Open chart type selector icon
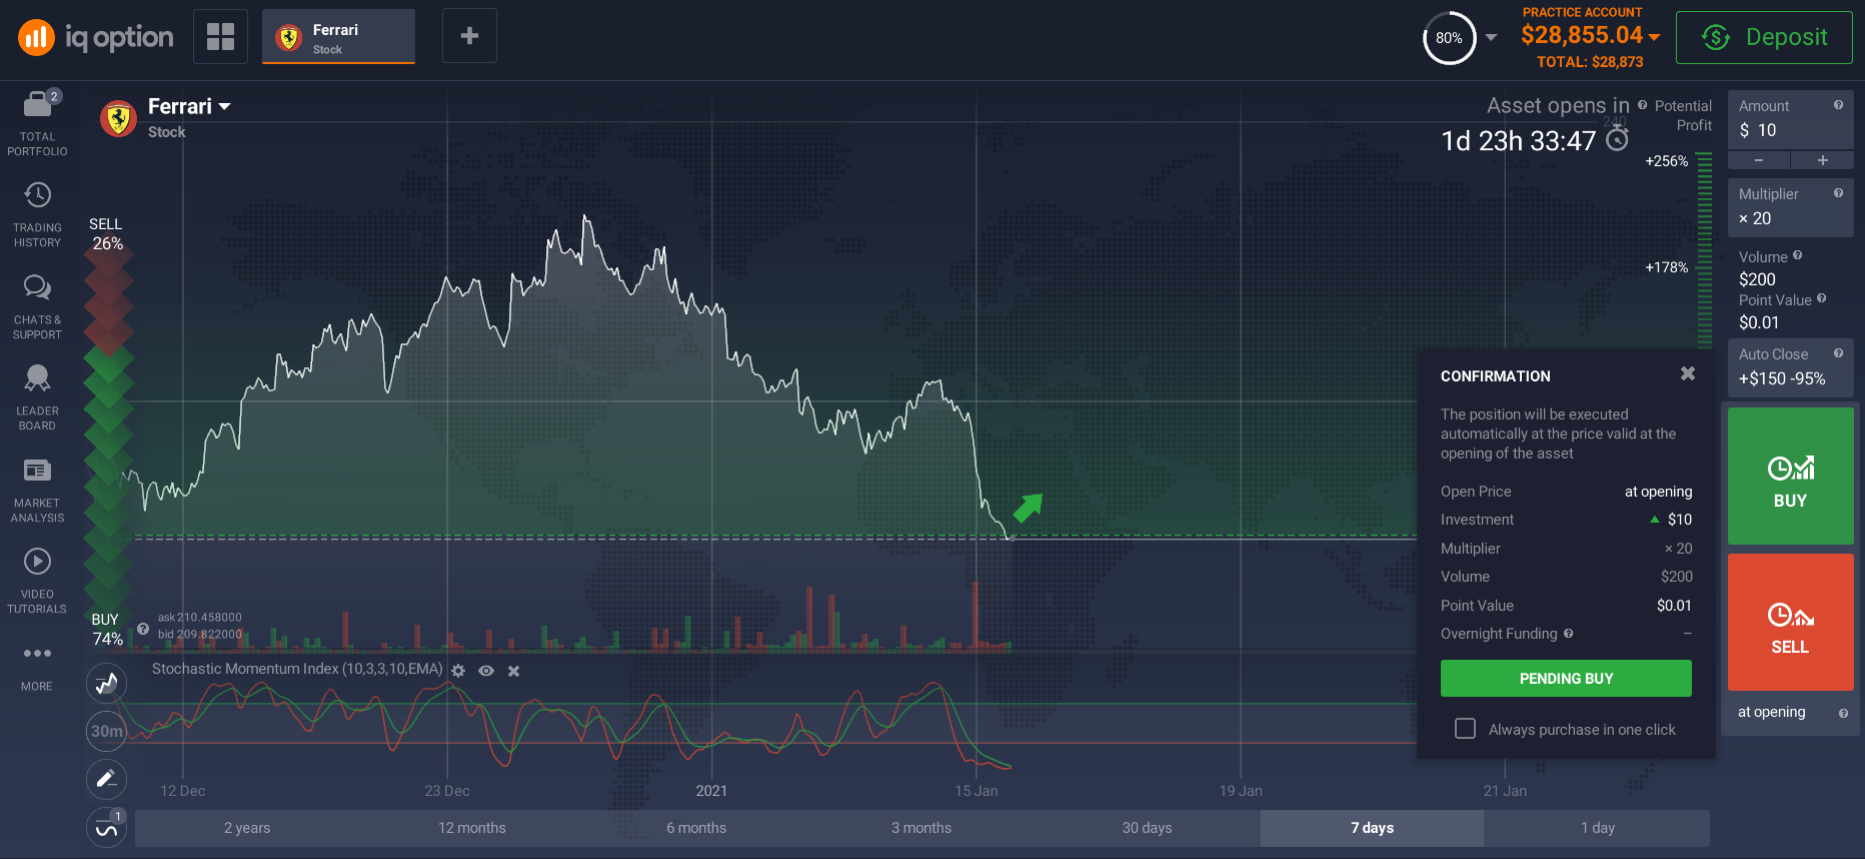 pos(107,684)
